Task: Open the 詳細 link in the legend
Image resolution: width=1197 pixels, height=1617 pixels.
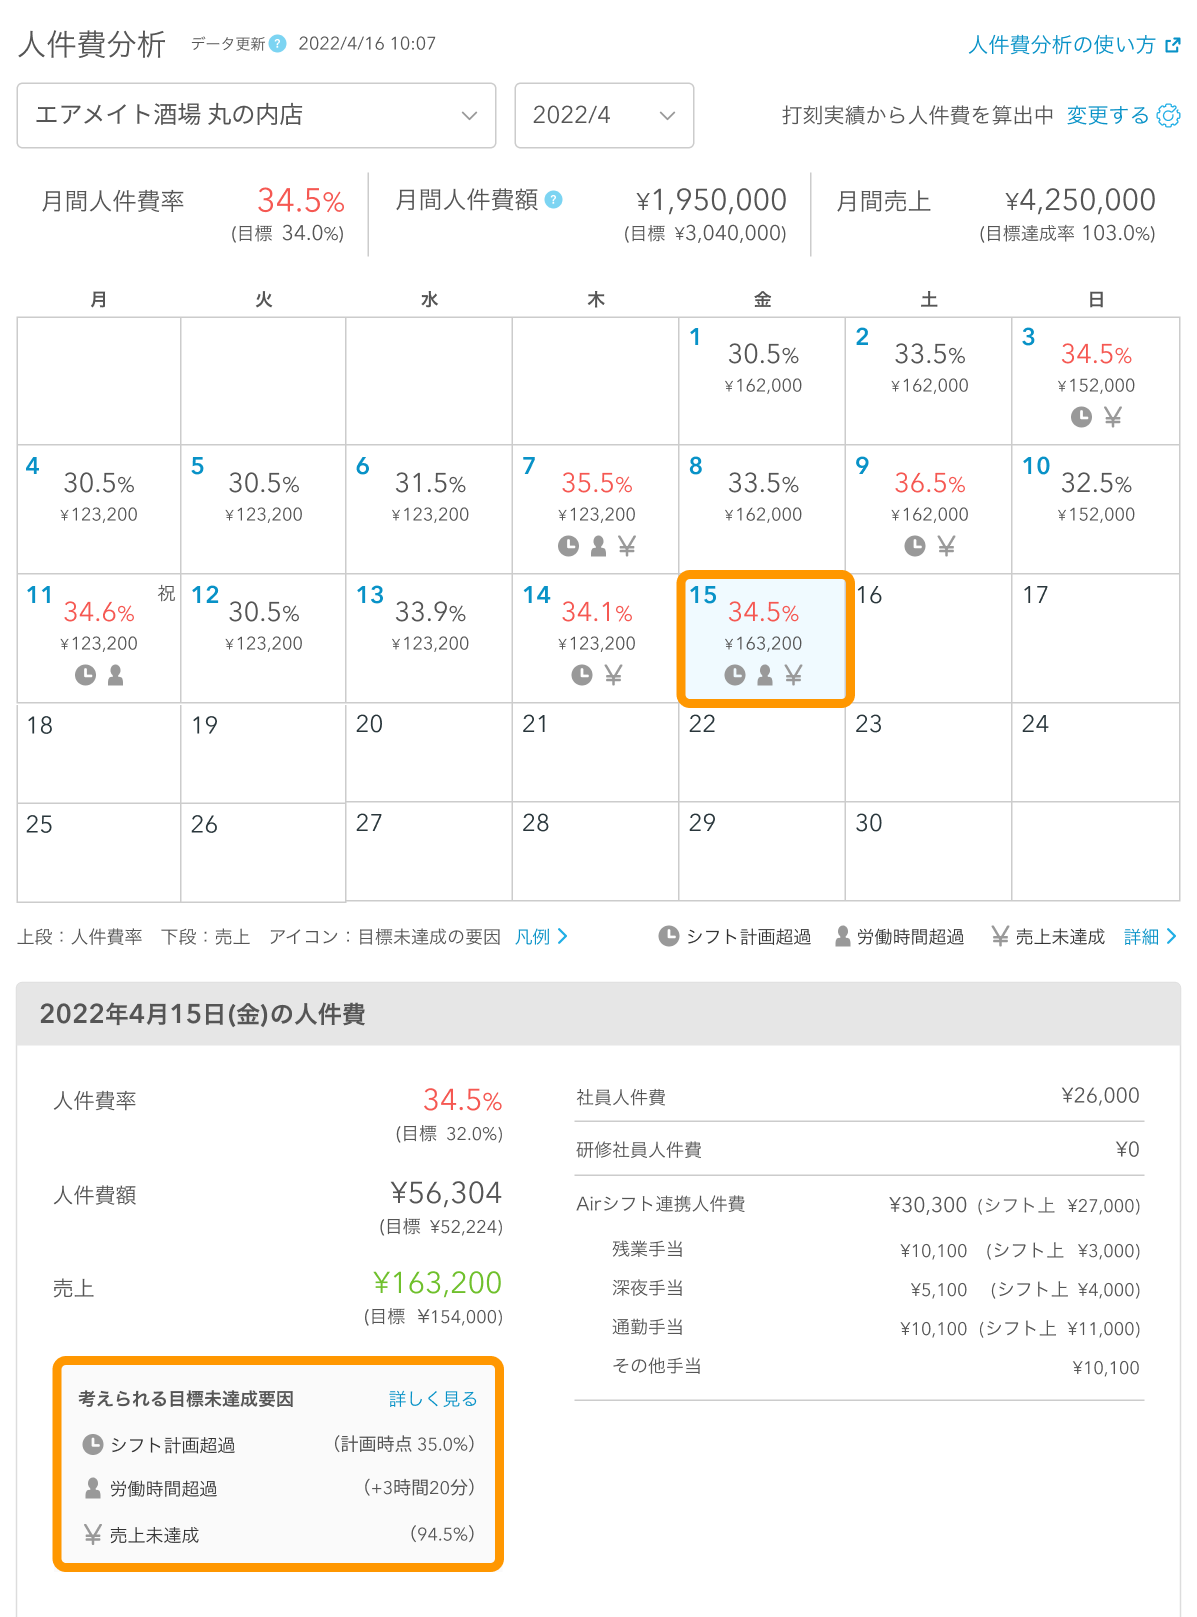Action: click(x=1150, y=937)
